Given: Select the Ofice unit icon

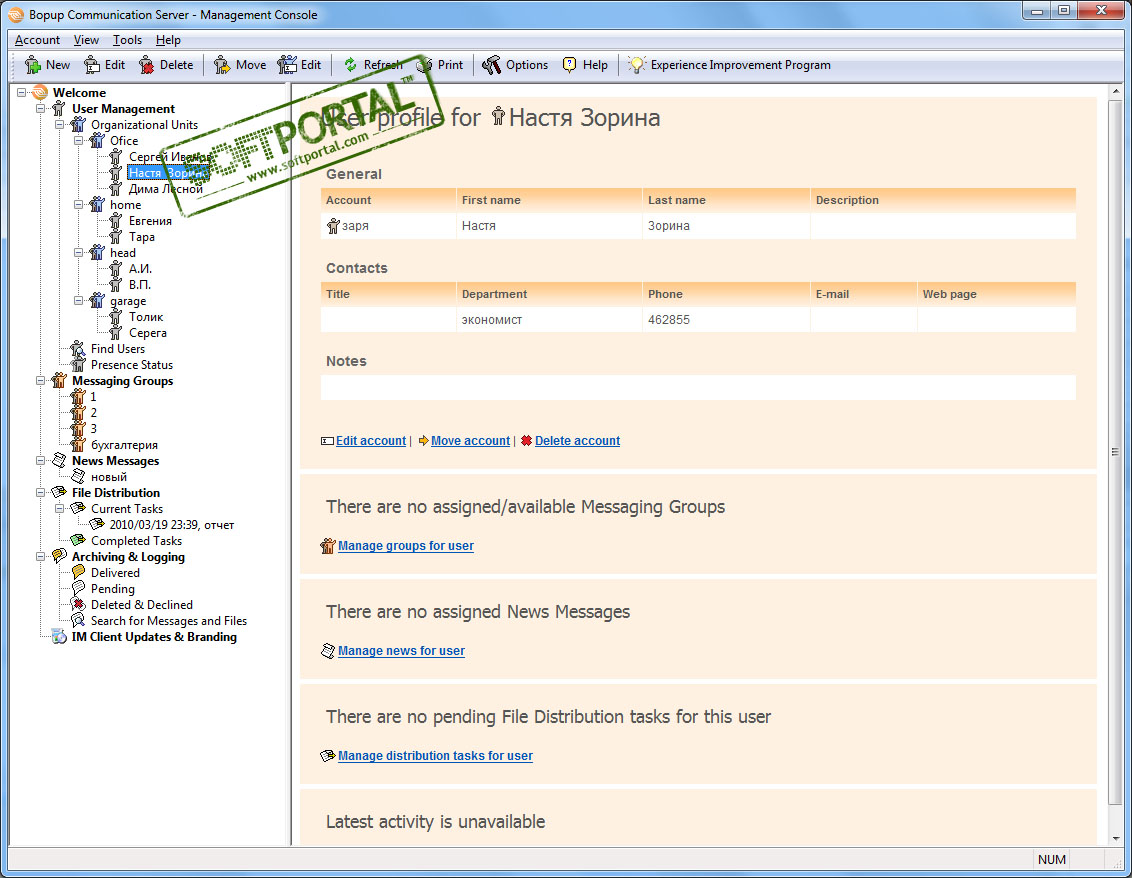Looking at the screenshot, I should [97, 141].
